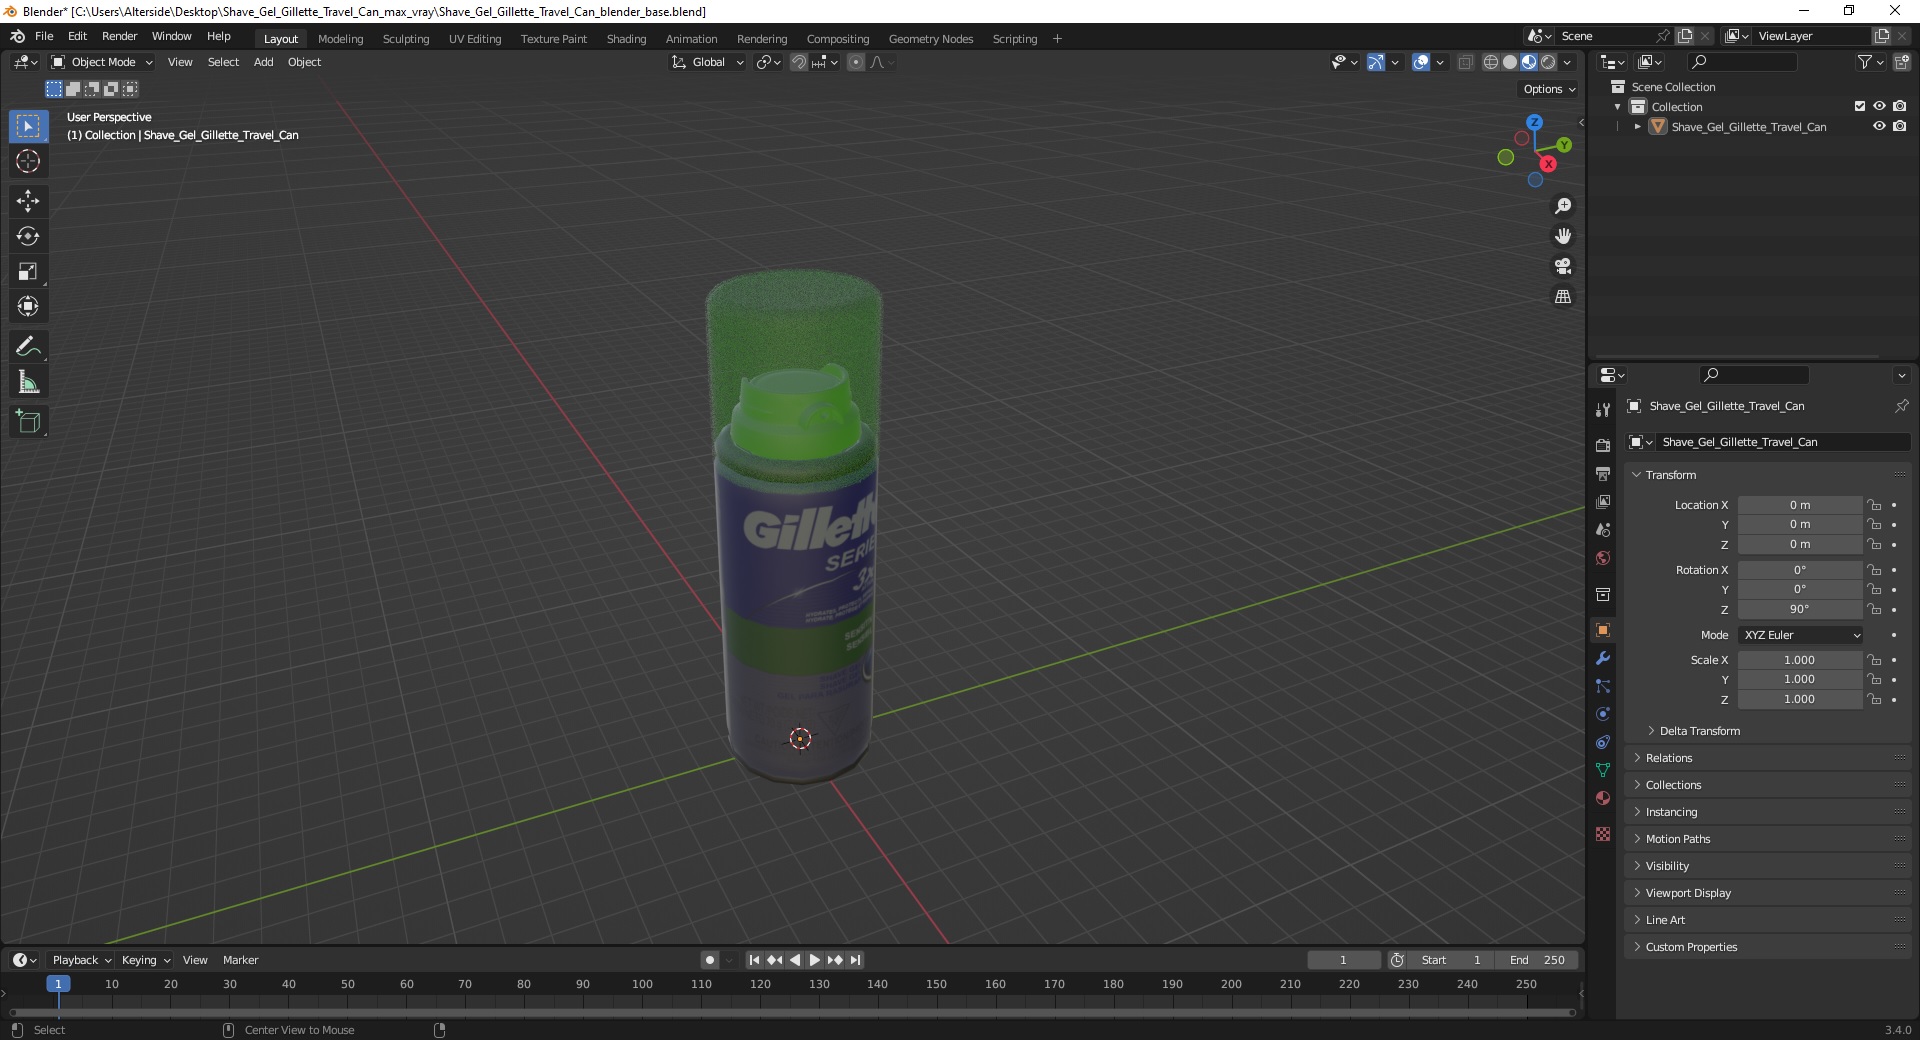Viewport: 1920px width, 1040px height.
Task: Play animation forward in timeline
Action: pos(814,960)
